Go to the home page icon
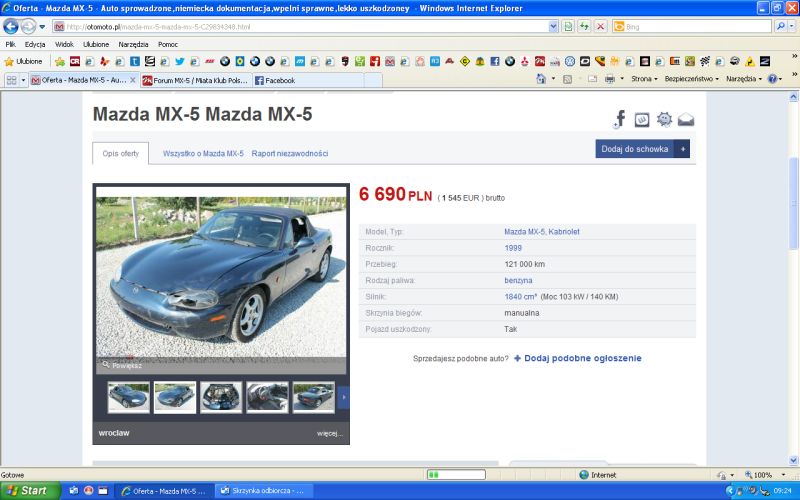The height and width of the screenshot is (500, 800). point(541,79)
